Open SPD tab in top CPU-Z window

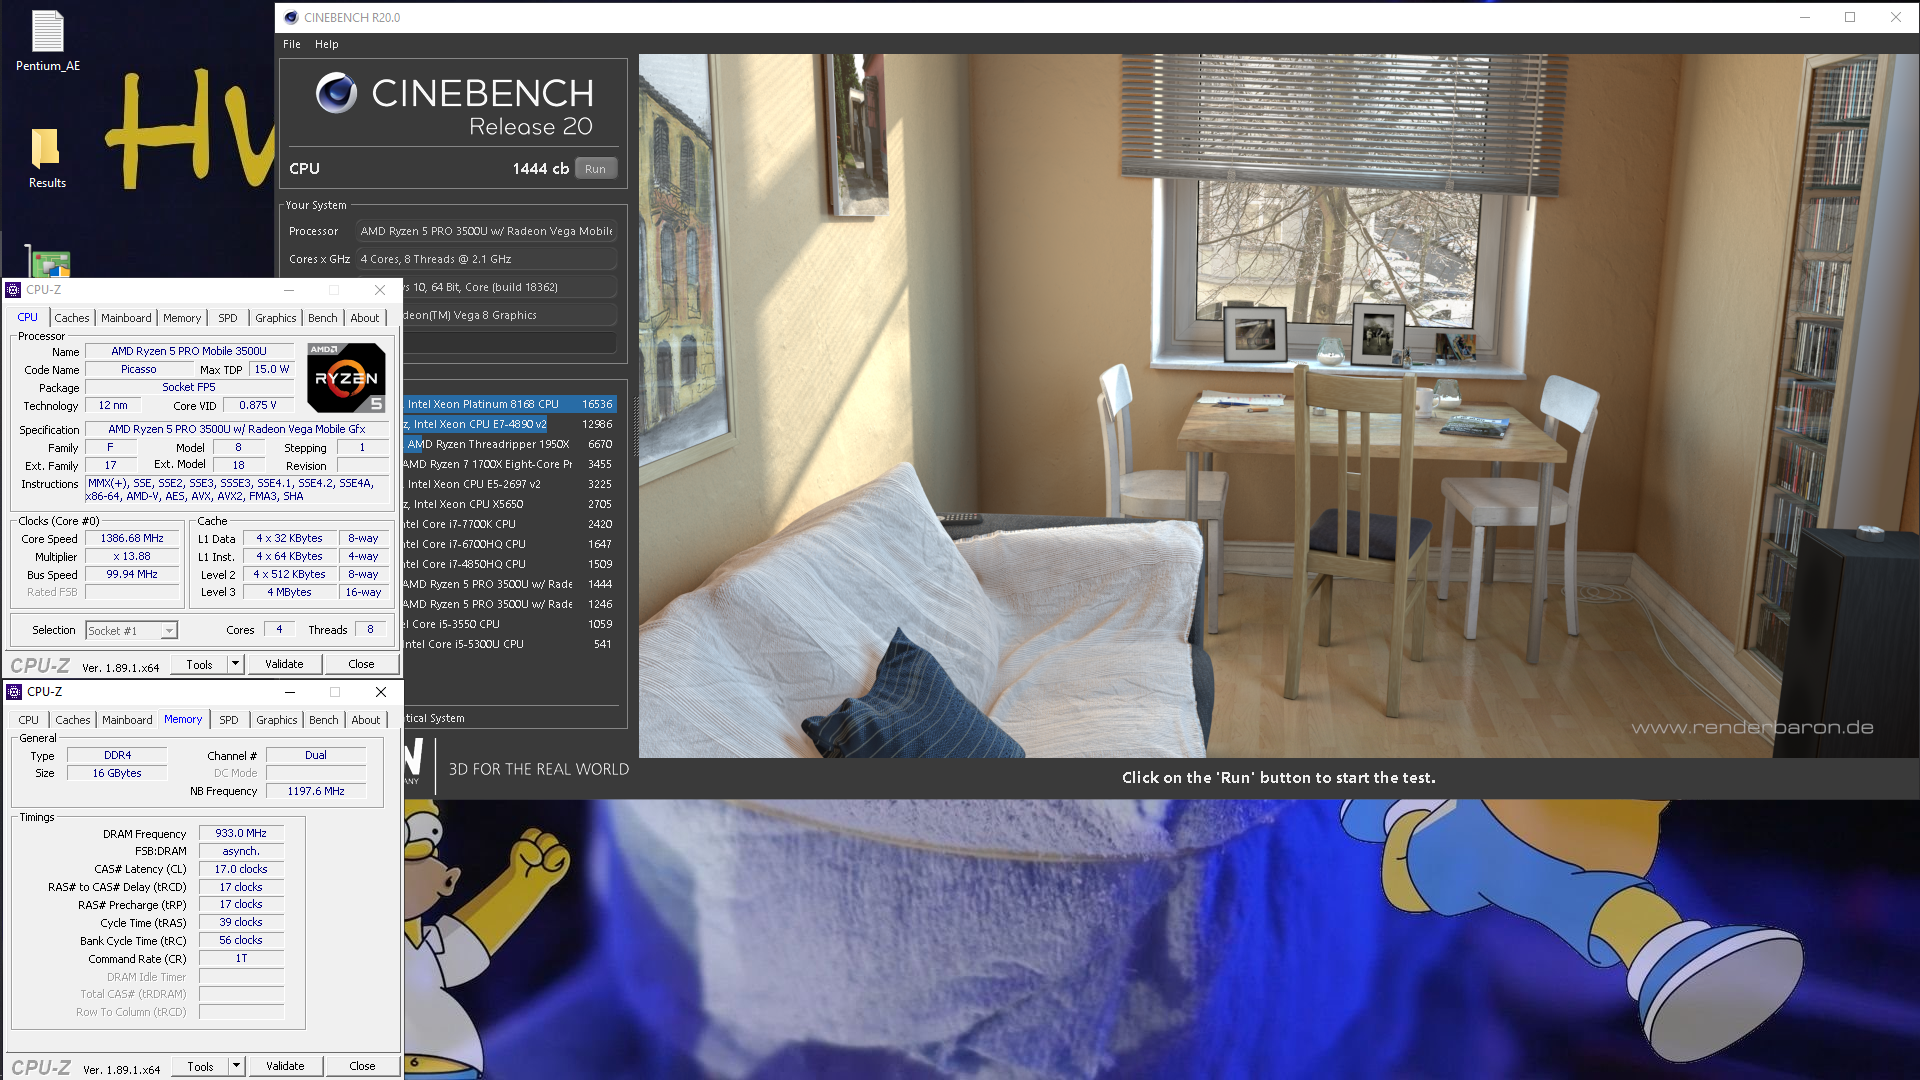point(228,318)
